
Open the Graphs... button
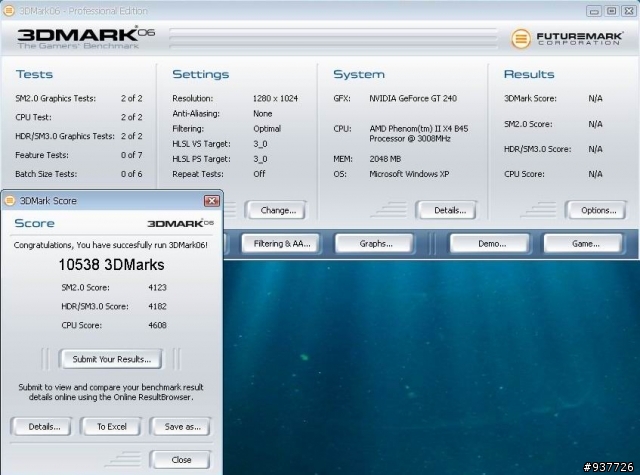[376, 244]
